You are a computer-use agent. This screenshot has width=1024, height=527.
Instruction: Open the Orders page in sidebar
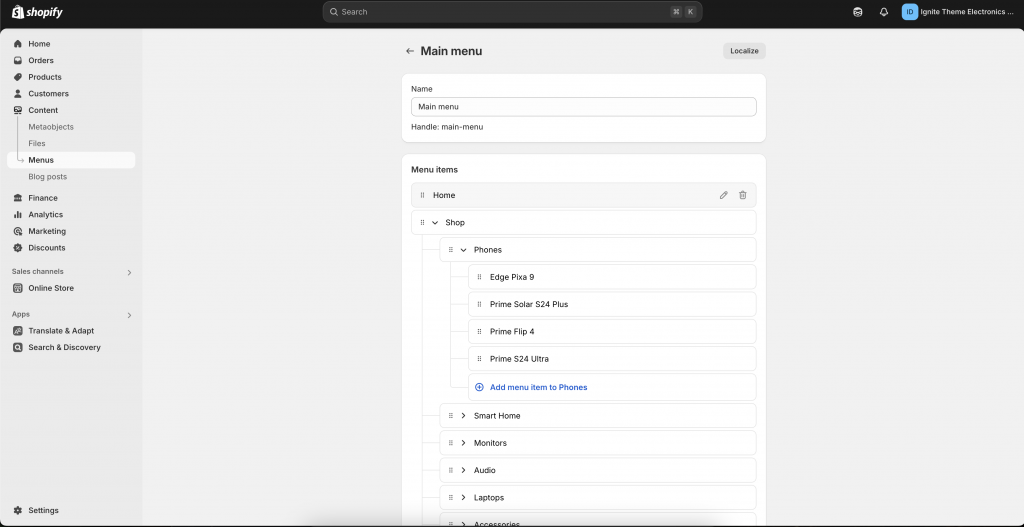point(41,60)
